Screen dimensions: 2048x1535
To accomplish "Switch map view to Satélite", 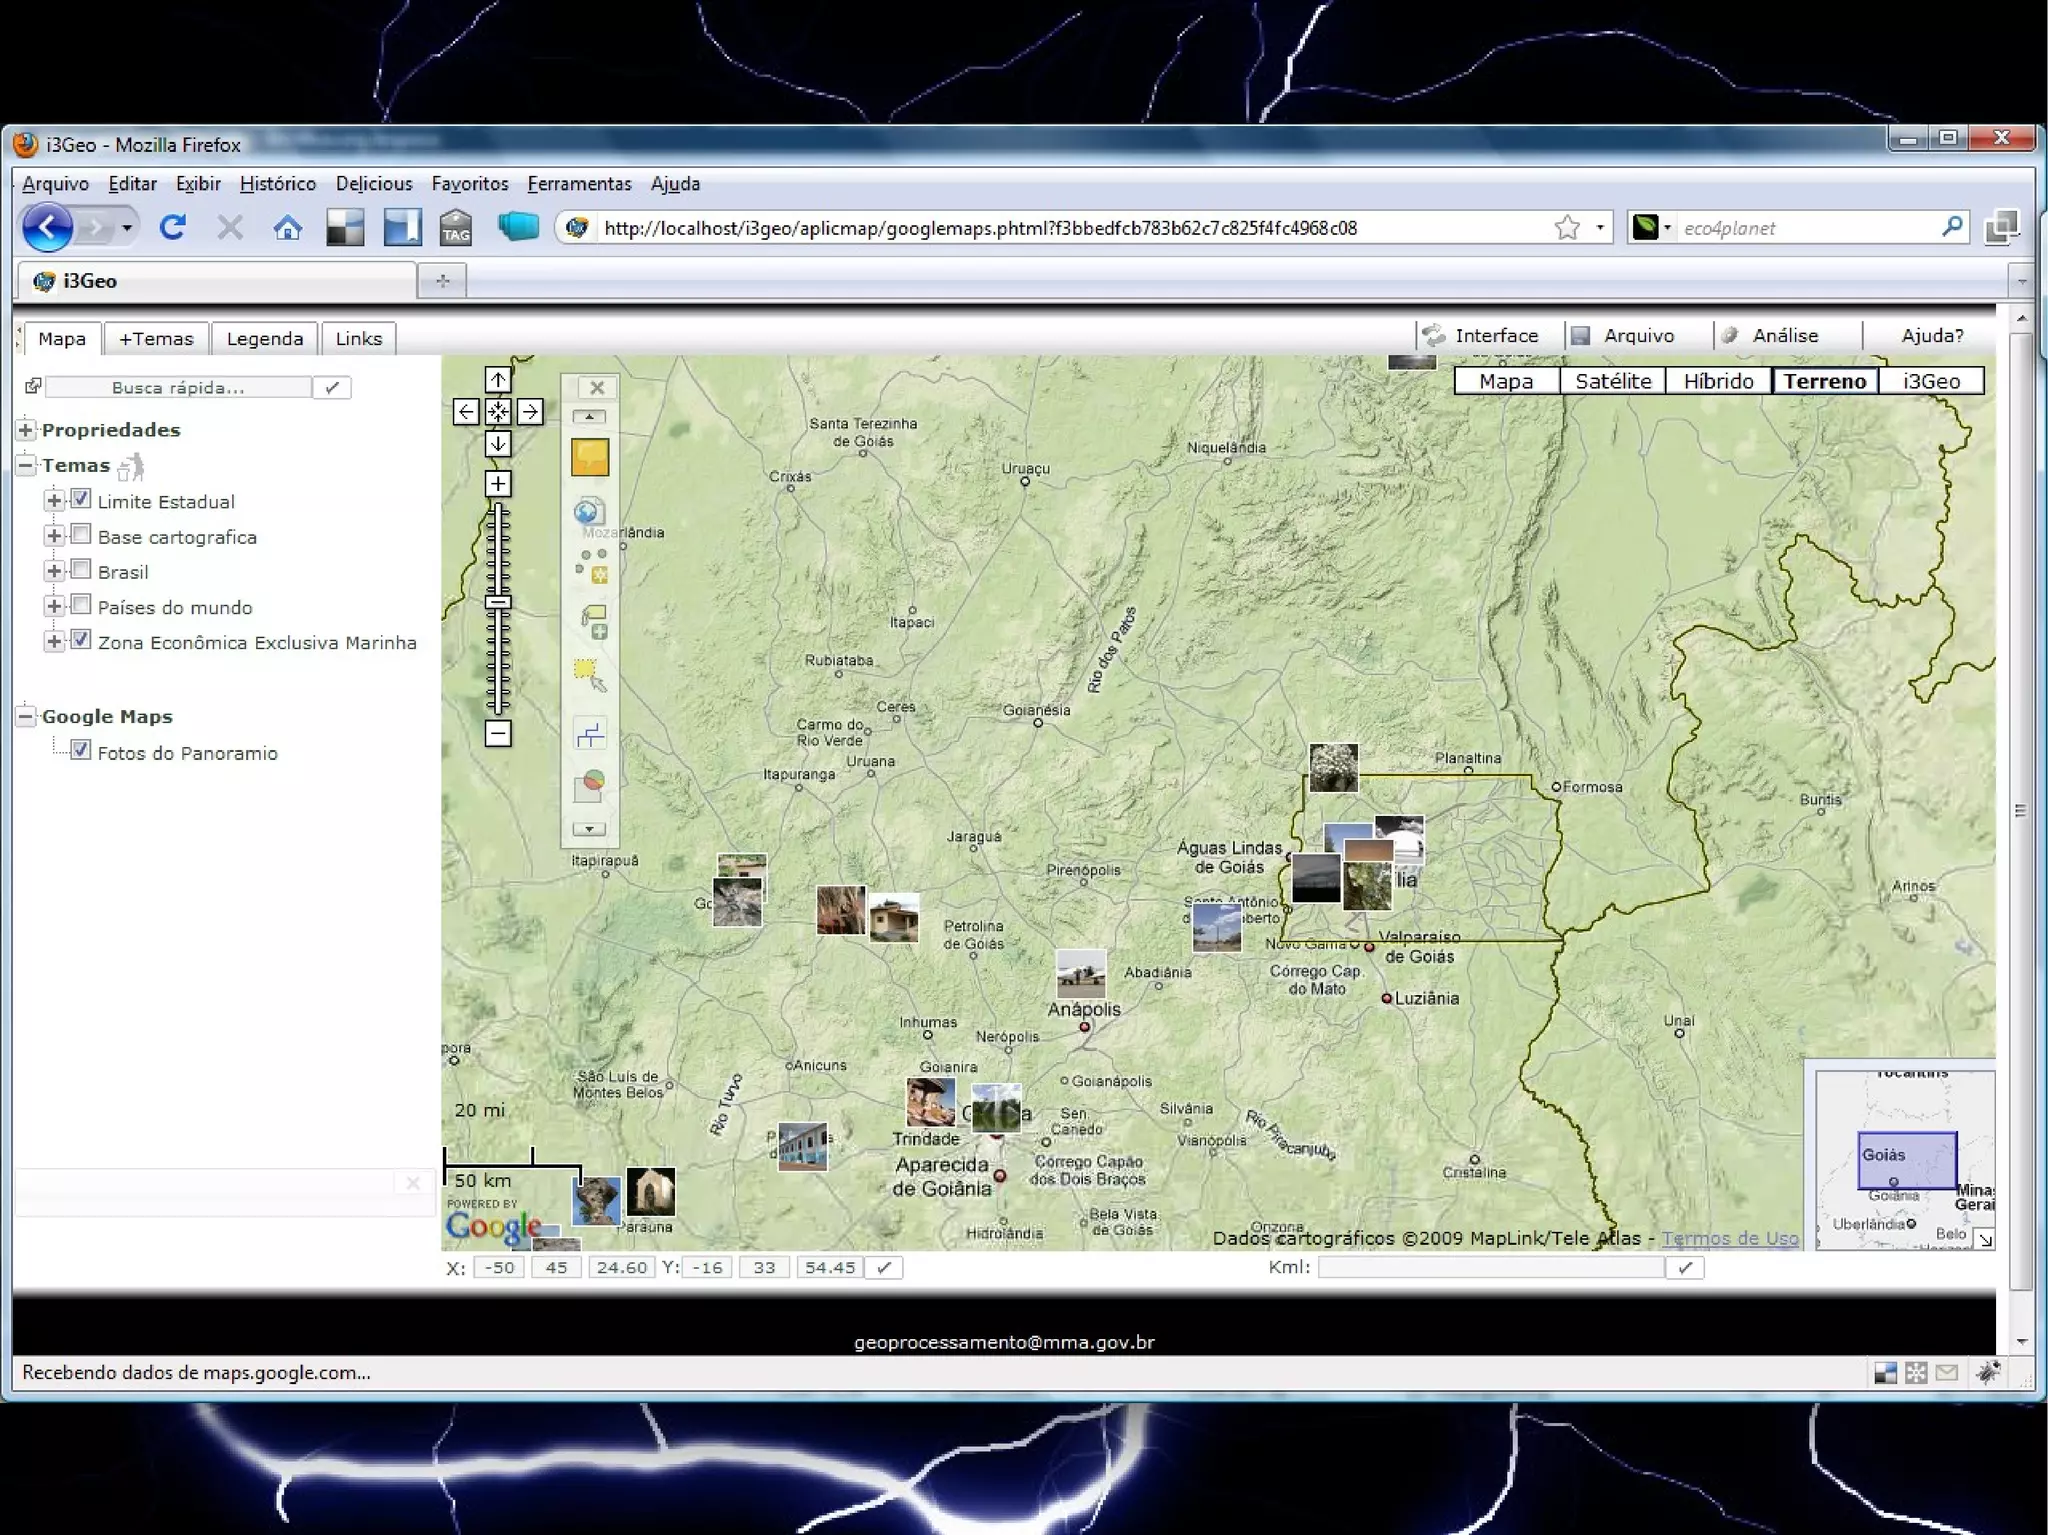I will pyautogui.click(x=1612, y=381).
